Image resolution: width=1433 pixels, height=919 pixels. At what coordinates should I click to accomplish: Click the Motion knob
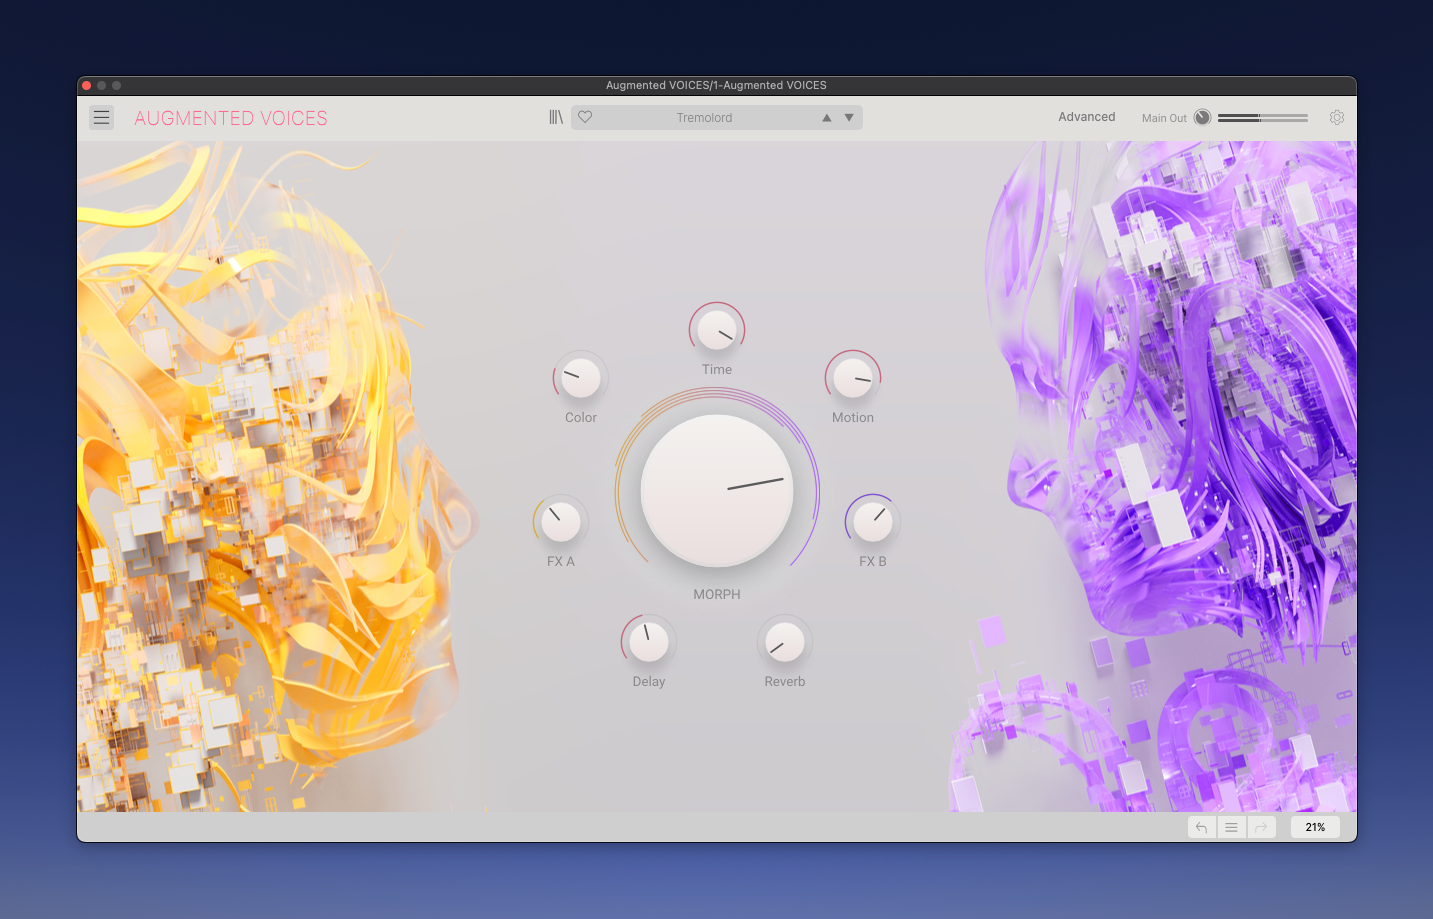point(853,378)
